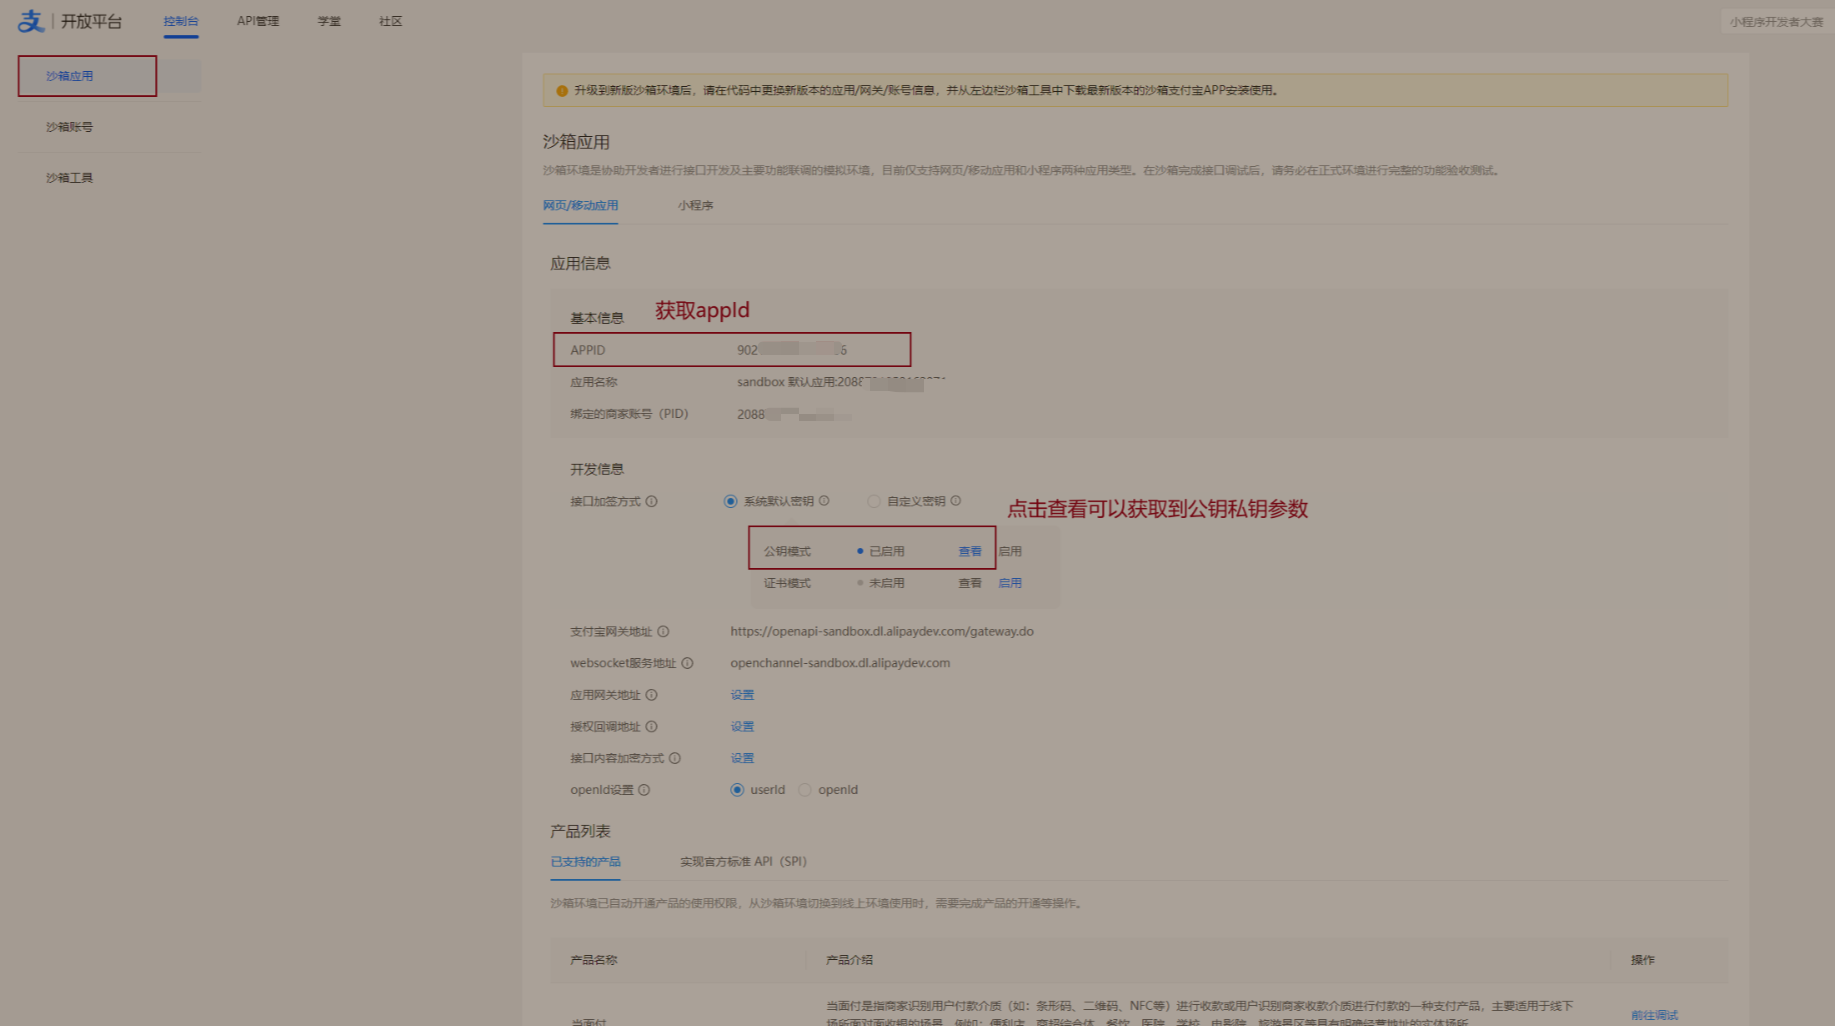Image resolution: width=1835 pixels, height=1026 pixels.
Task: Click the 产品介绍 column header
Action: point(849,960)
